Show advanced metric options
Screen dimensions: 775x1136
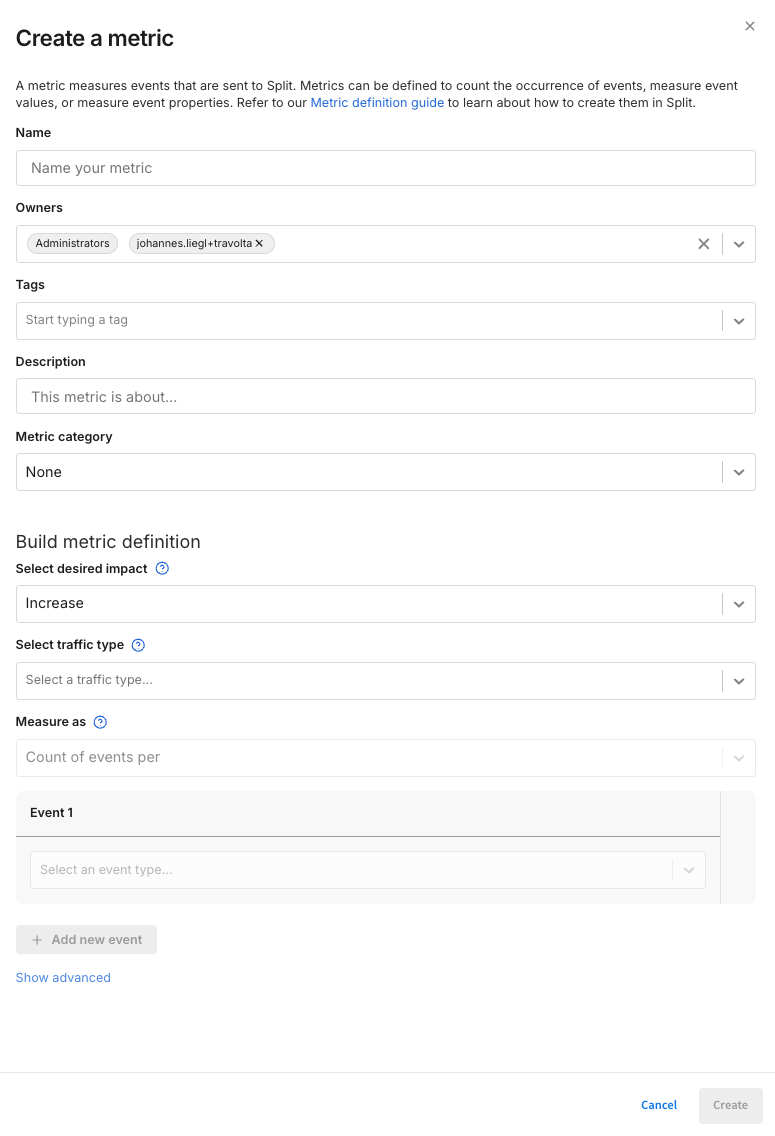[62, 977]
